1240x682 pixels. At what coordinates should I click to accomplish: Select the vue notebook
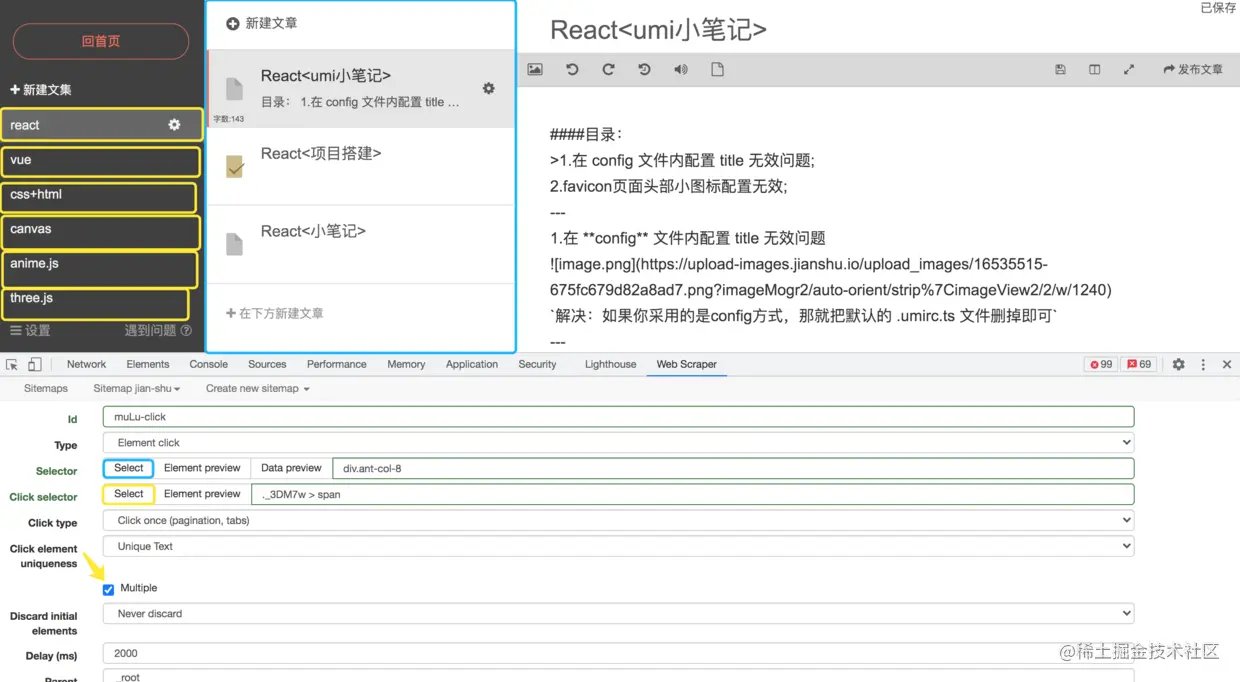tap(100, 161)
